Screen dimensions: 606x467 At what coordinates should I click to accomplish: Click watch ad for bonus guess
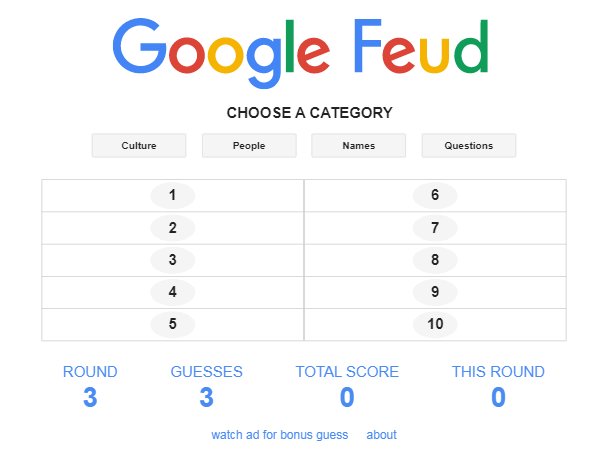pyautogui.click(x=279, y=435)
